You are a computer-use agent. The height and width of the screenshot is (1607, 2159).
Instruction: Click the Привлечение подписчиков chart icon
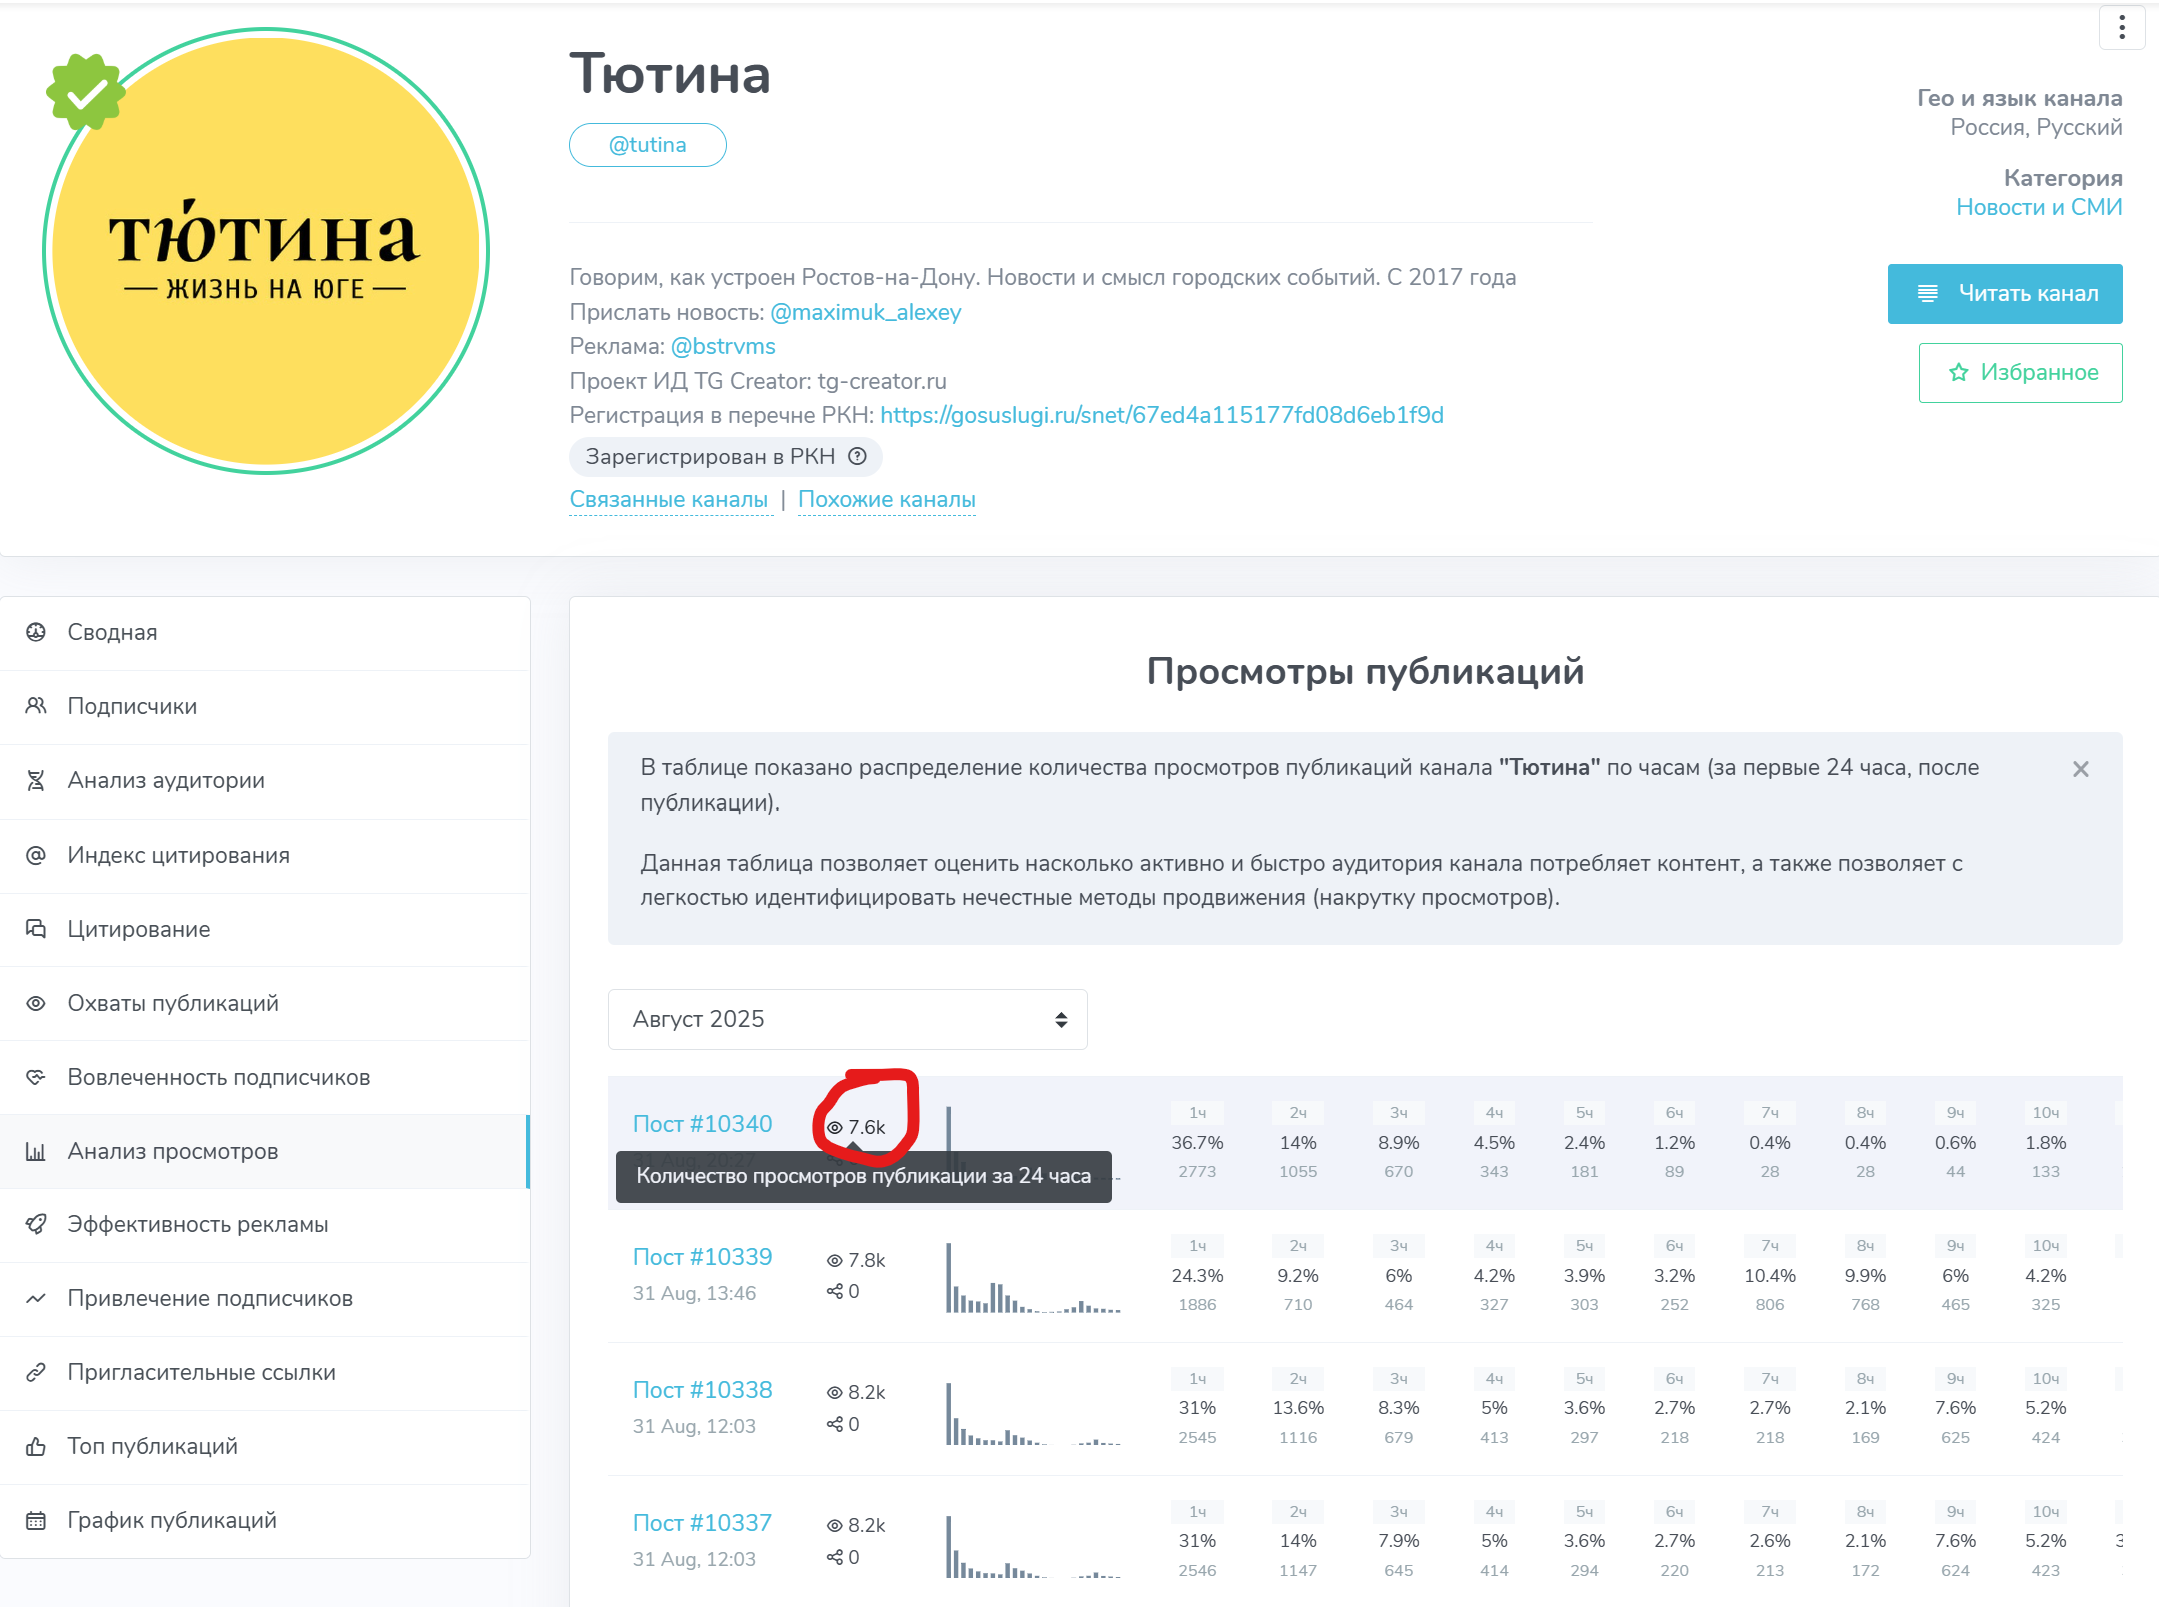[36, 1298]
